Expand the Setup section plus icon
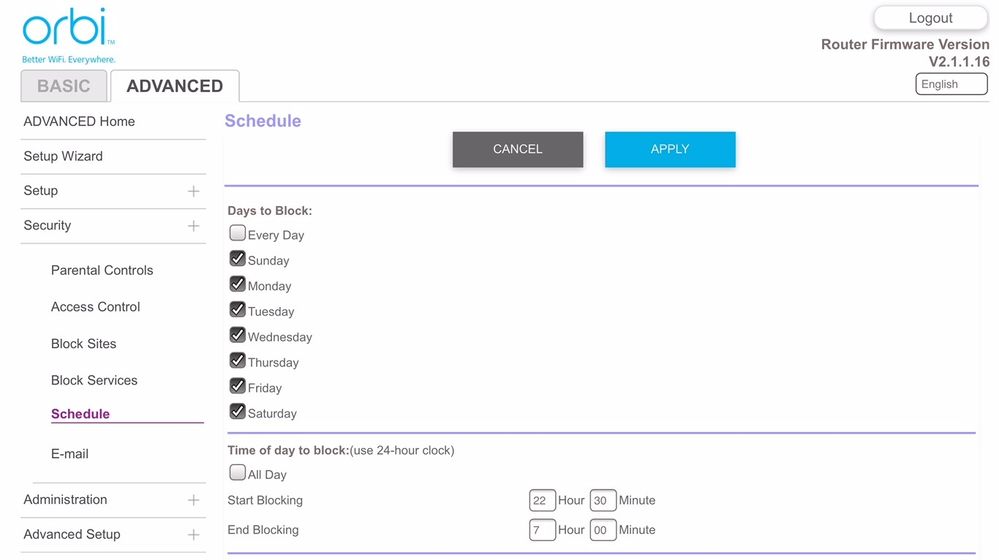The width and height of the screenshot is (999, 560). (x=193, y=191)
